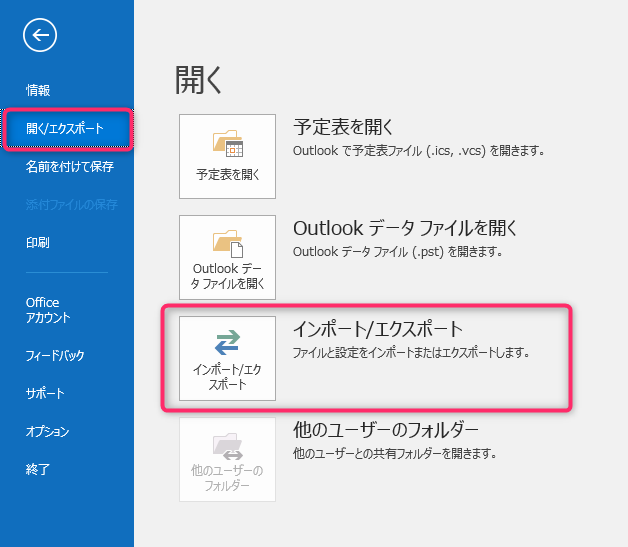This screenshot has width=628, height=547.
Task: Click the インポート/エクスポート heading text
Action: coord(378,329)
